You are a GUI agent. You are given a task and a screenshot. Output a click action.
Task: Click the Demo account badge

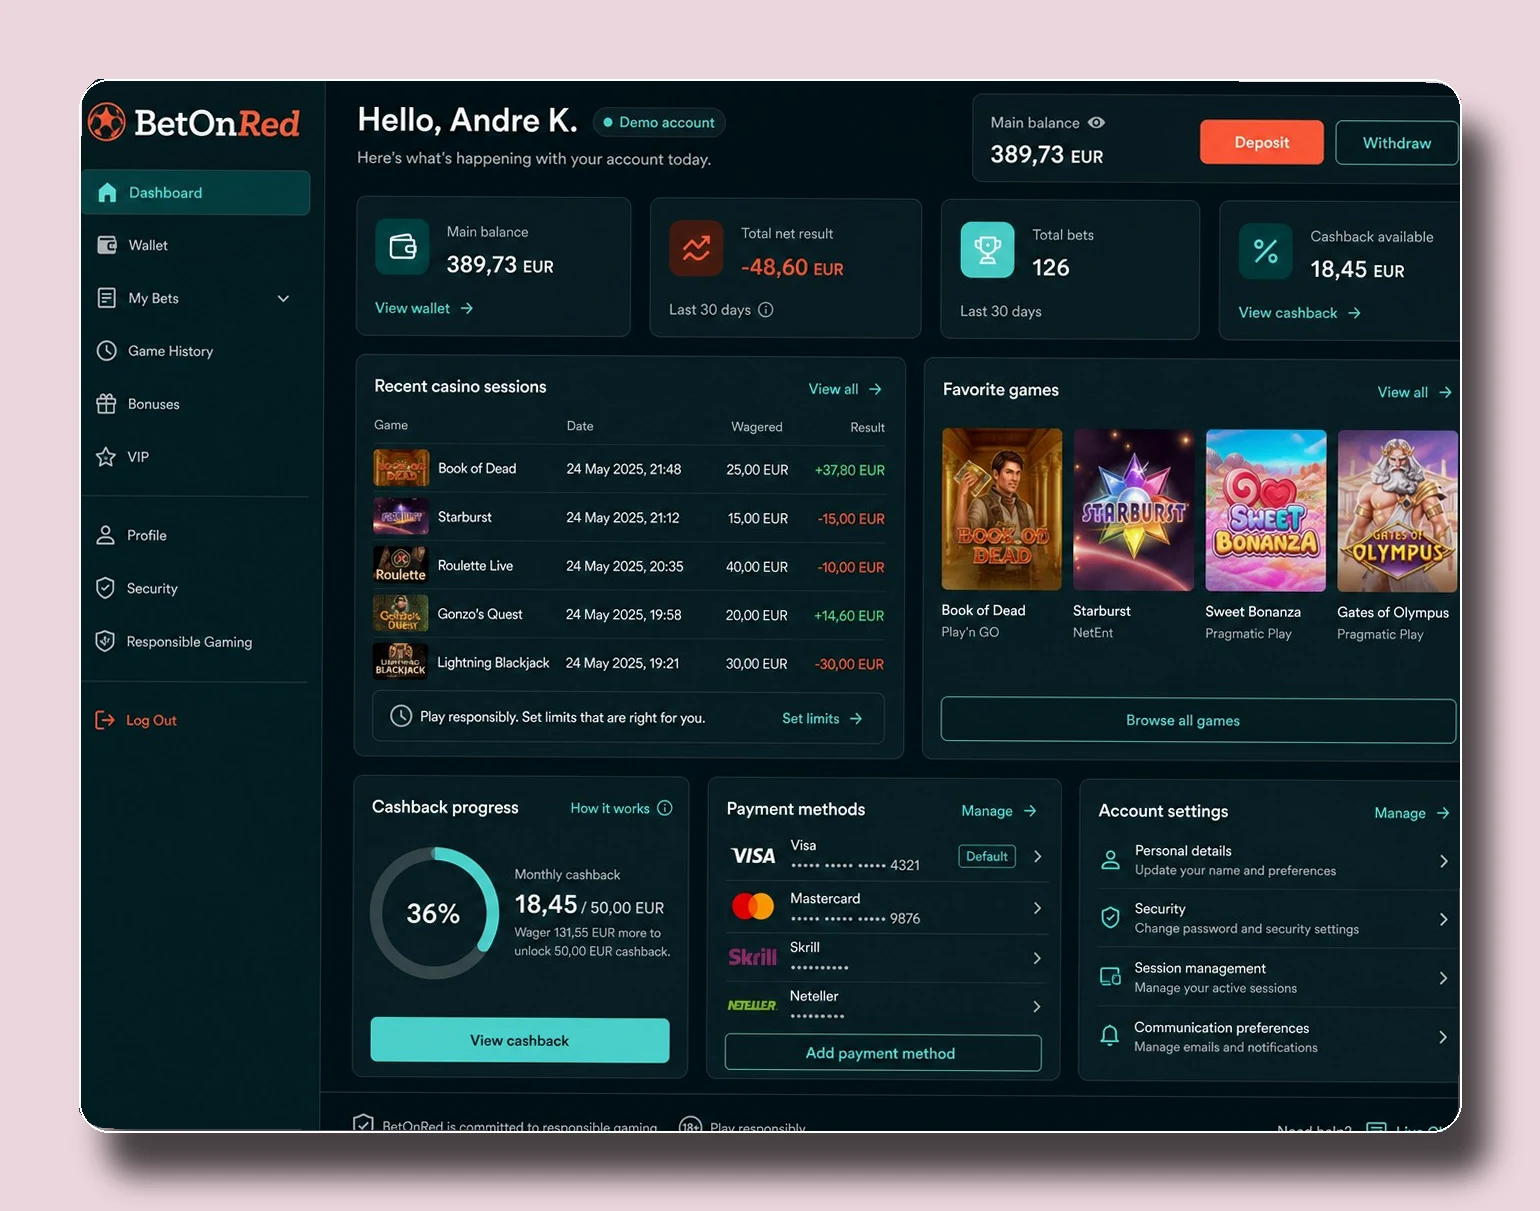(659, 122)
